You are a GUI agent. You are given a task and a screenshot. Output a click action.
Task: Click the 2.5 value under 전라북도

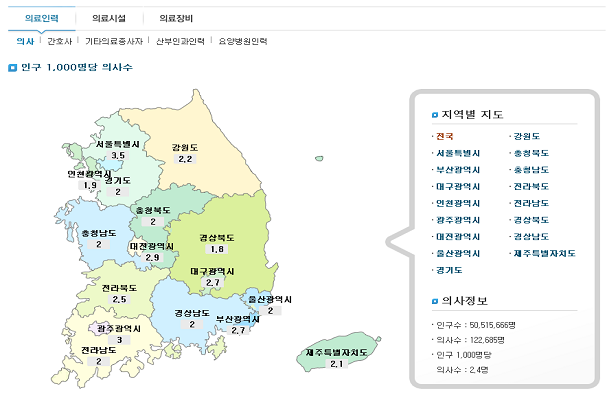(x=119, y=299)
